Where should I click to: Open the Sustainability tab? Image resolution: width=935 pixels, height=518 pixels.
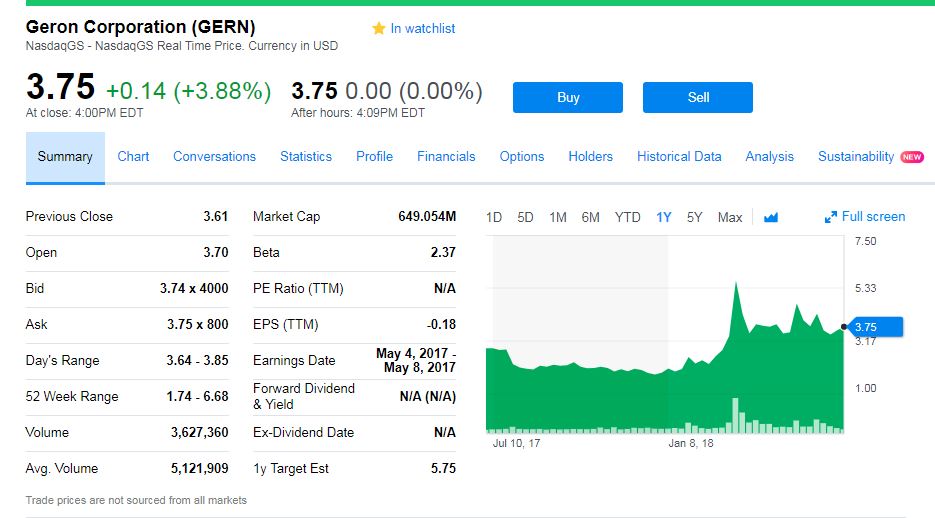[856, 156]
